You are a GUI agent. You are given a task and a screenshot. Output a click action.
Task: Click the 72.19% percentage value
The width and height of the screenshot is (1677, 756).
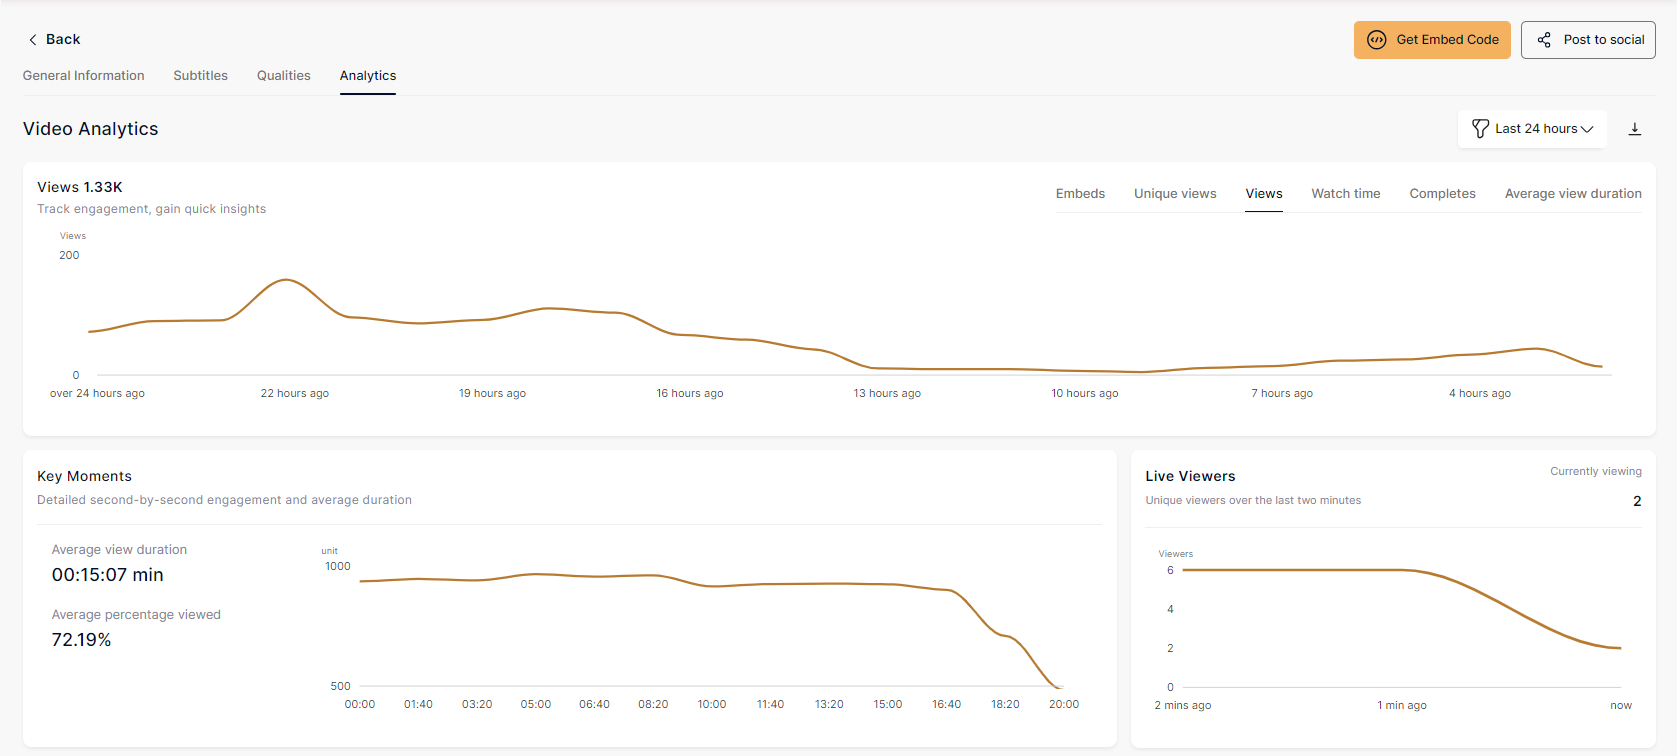click(x=82, y=640)
